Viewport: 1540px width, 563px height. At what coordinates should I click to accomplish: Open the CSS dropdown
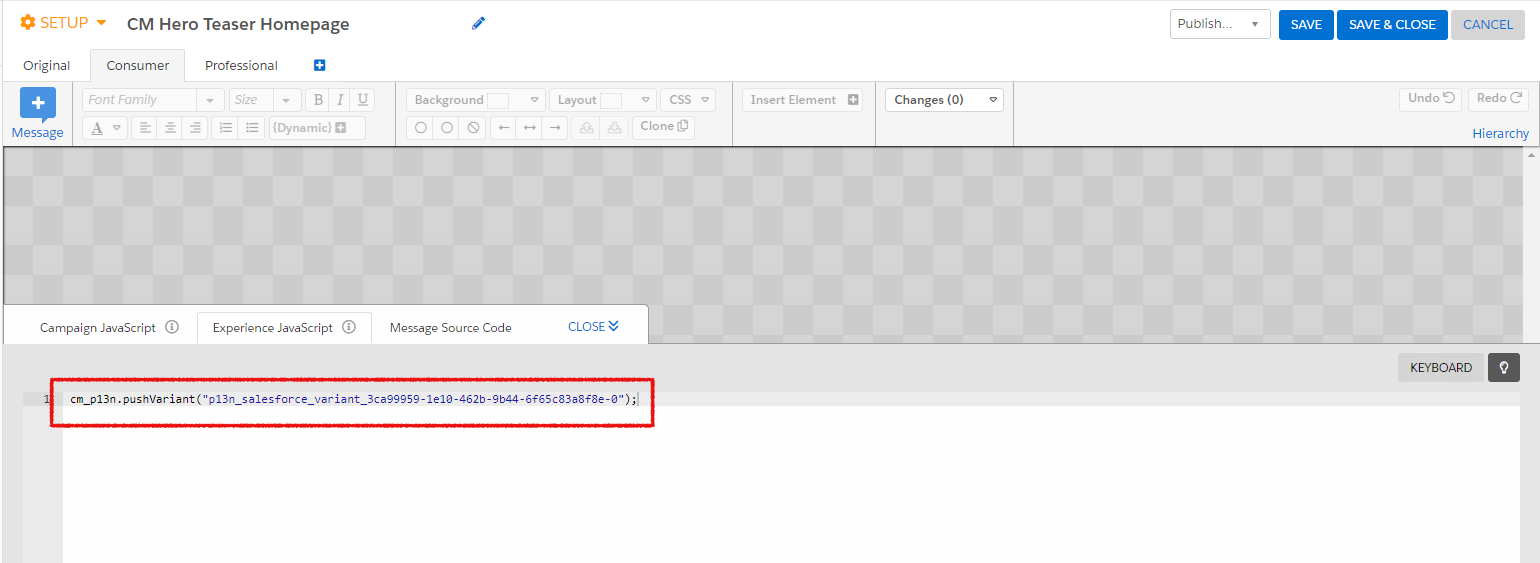tap(688, 100)
